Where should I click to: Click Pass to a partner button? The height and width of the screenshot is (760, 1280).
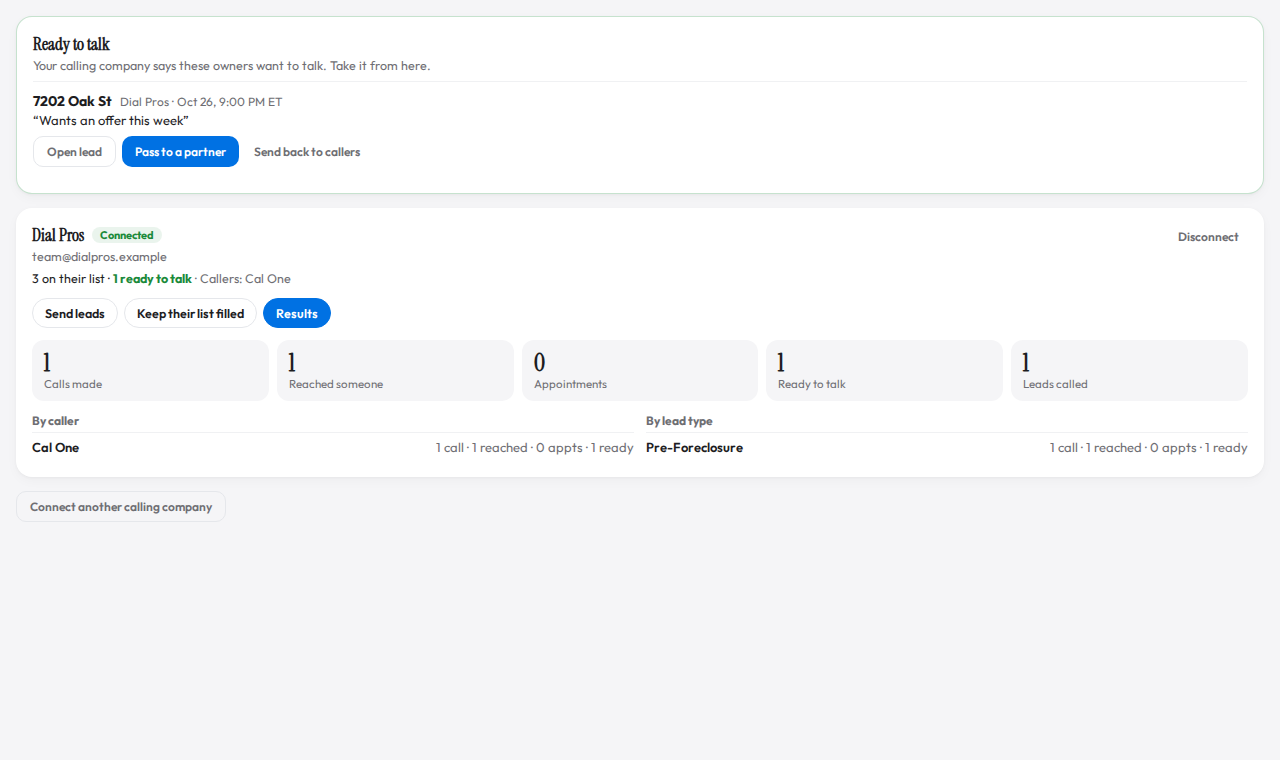point(180,152)
